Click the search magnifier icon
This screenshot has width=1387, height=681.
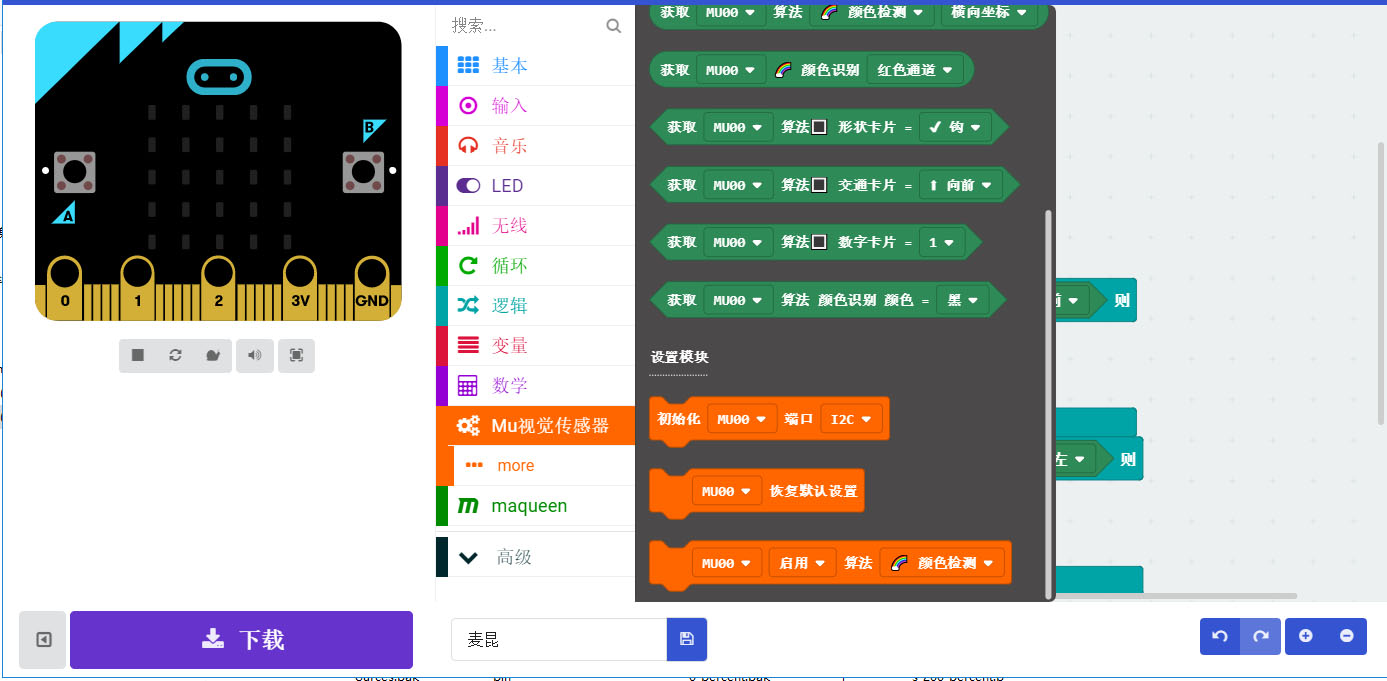[x=614, y=26]
